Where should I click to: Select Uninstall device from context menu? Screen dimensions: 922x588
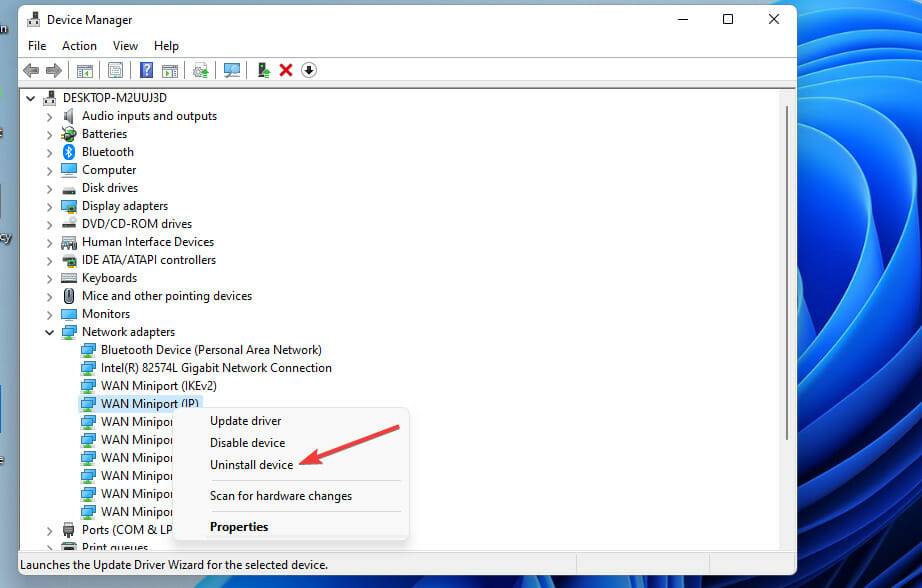click(x=252, y=465)
